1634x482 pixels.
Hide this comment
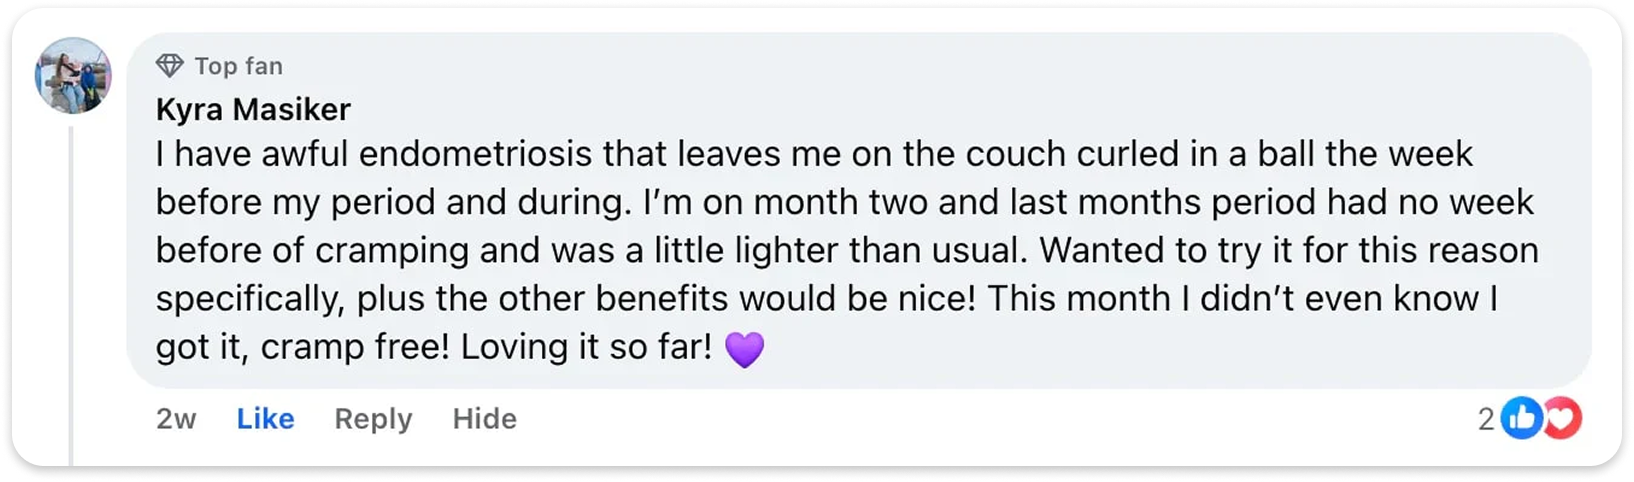click(484, 419)
